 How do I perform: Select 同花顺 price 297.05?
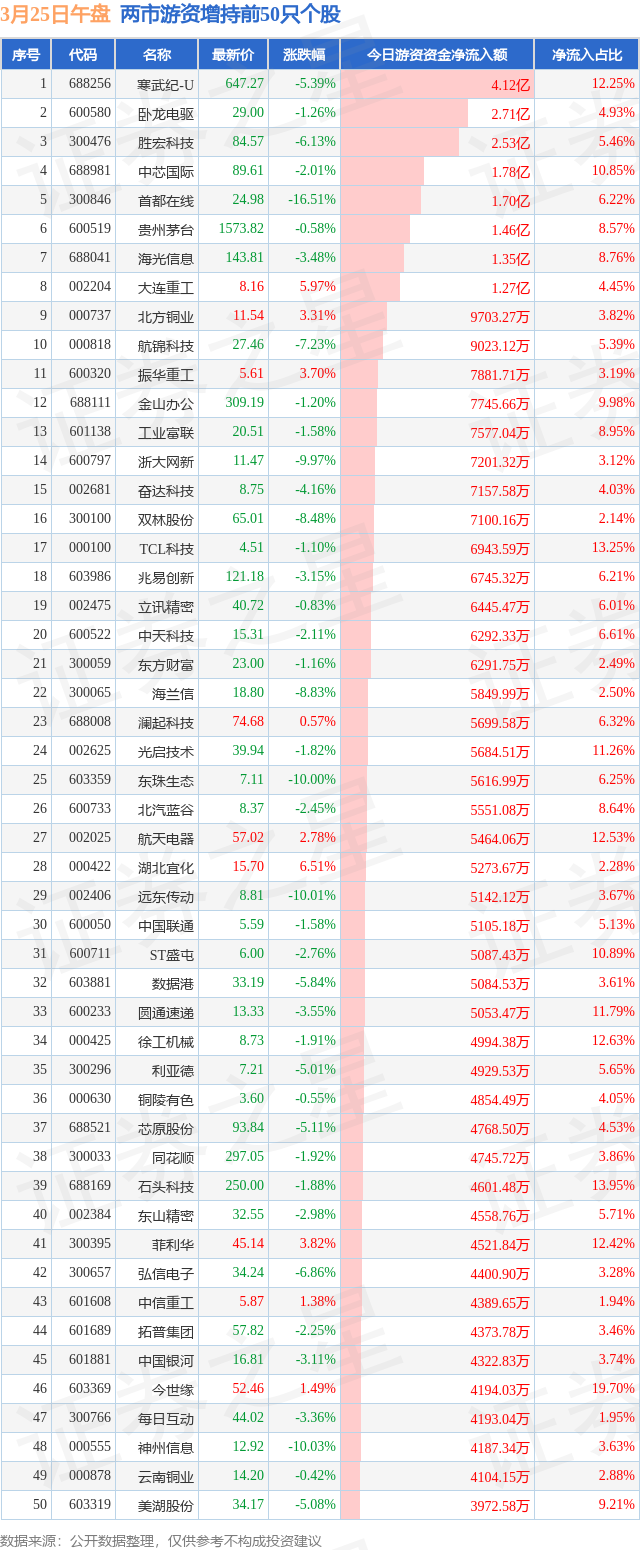click(245, 1157)
